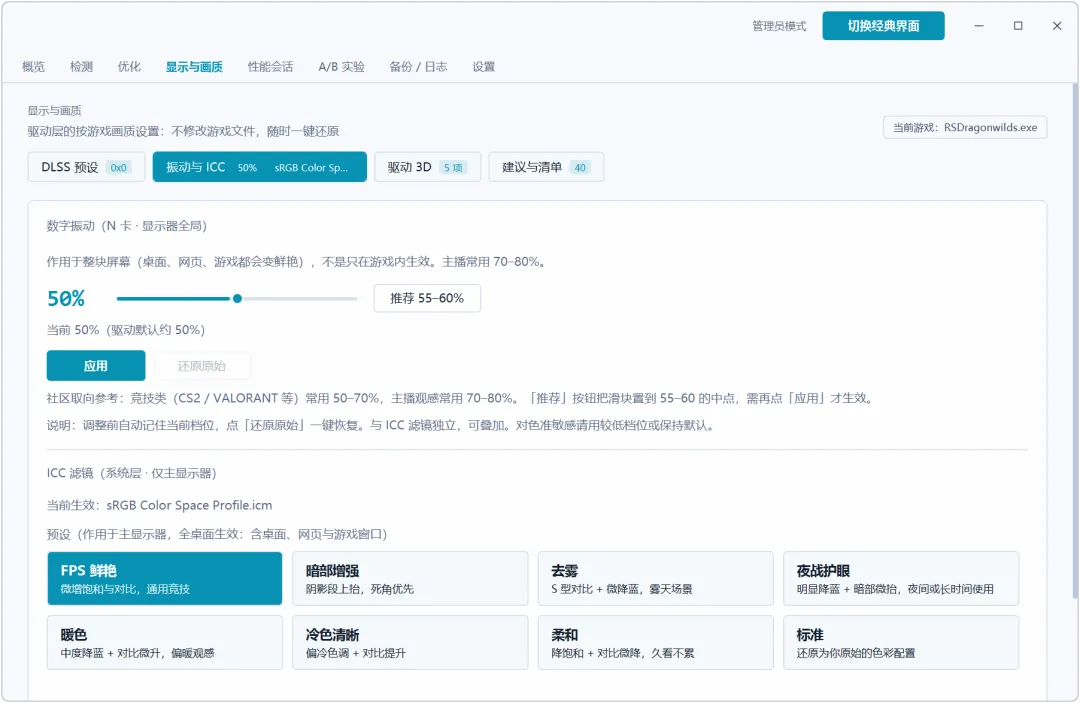1080x703 pixels.
Task: Choose the 夜战护眼 ICC preset
Action: tap(901, 578)
